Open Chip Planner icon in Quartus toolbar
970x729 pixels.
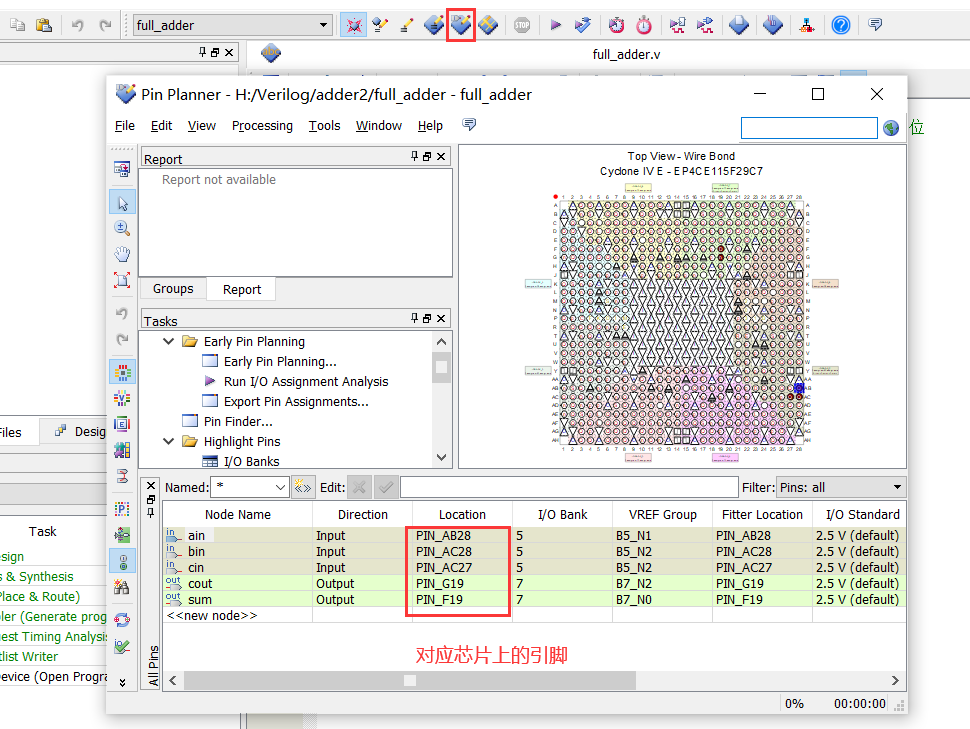(x=487, y=25)
